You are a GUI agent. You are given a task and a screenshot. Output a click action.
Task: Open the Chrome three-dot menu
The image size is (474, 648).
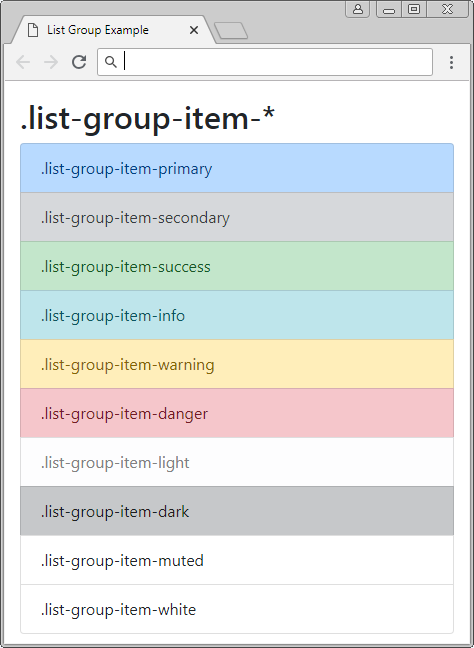coord(451,62)
